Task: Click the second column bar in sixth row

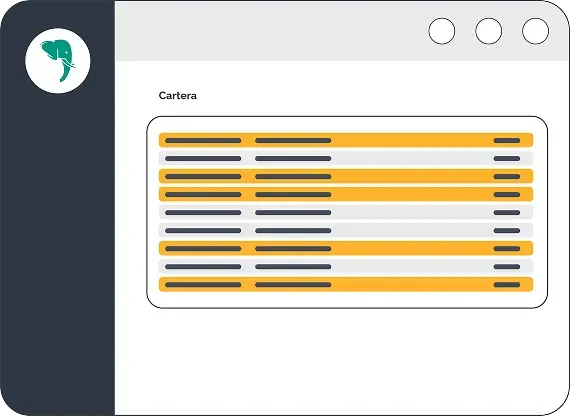Action: 293,230
